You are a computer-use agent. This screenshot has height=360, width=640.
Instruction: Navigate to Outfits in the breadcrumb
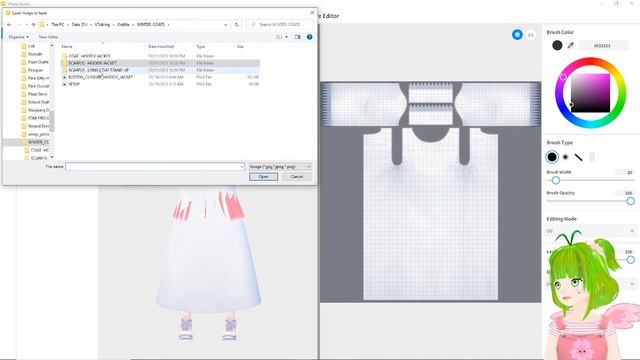[x=123, y=24]
